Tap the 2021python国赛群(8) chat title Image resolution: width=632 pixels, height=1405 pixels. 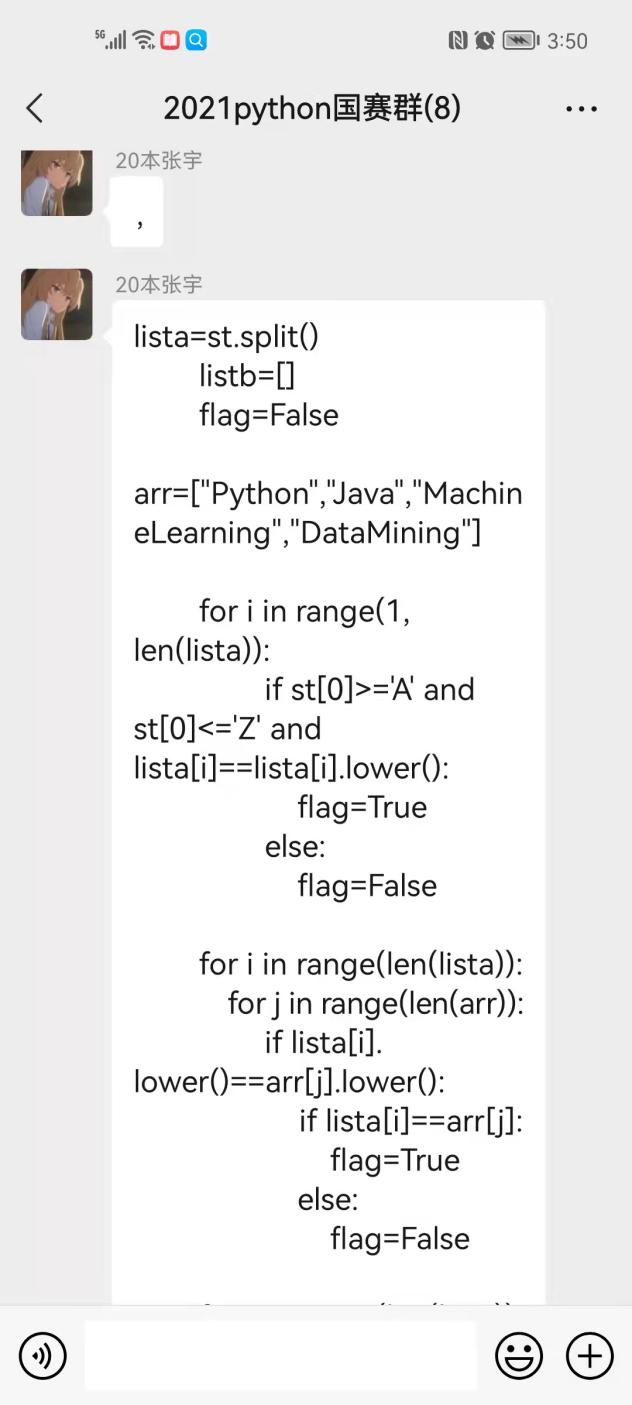tap(312, 108)
